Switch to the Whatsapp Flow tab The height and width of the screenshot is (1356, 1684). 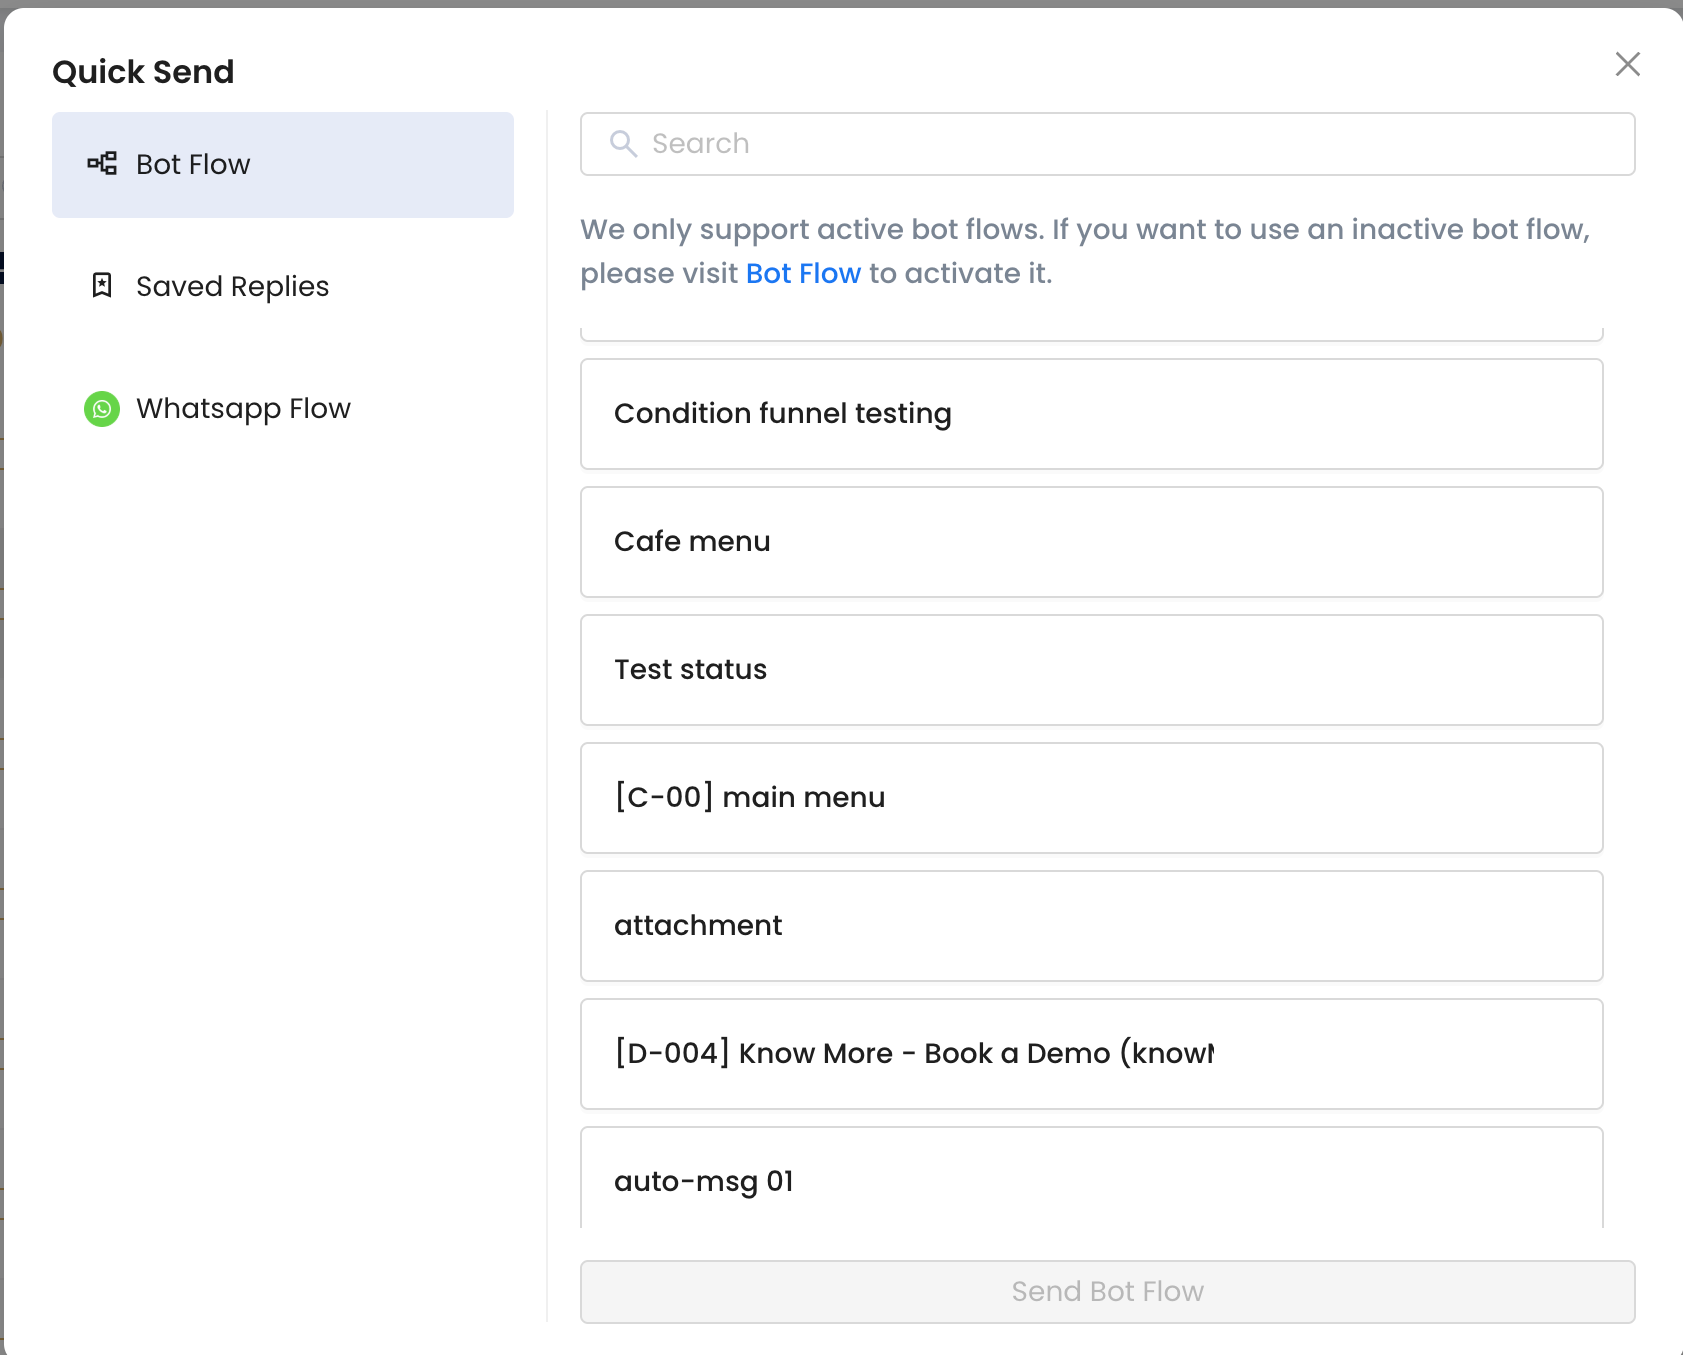pos(282,409)
